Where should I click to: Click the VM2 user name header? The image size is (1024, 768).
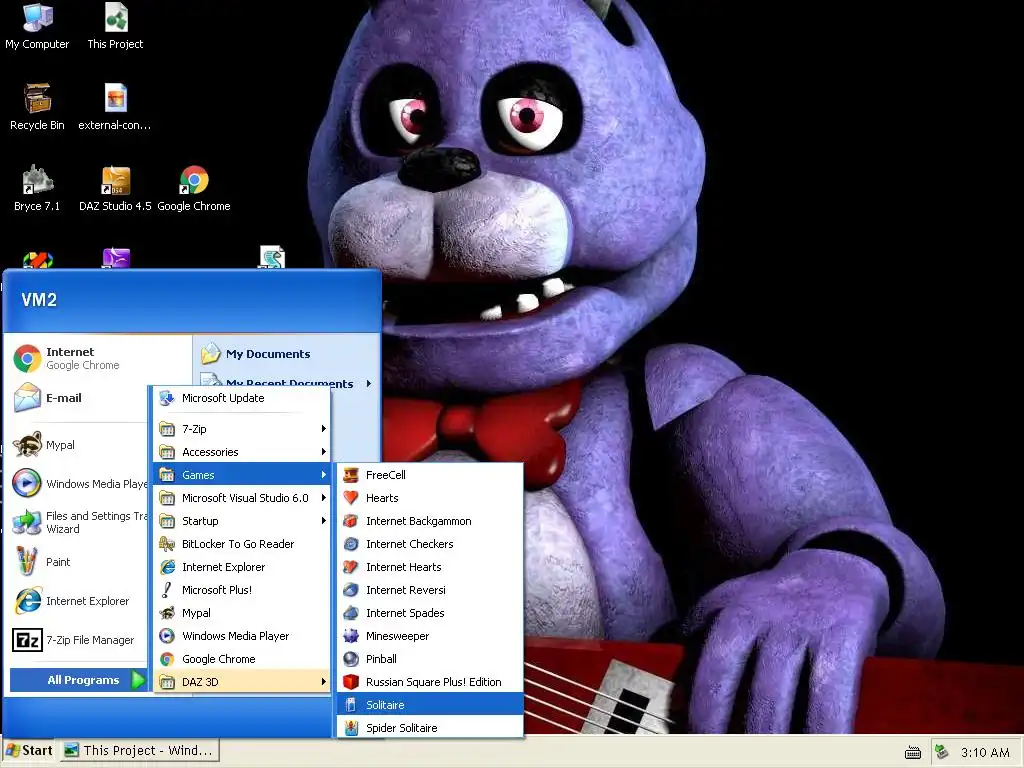coord(39,300)
